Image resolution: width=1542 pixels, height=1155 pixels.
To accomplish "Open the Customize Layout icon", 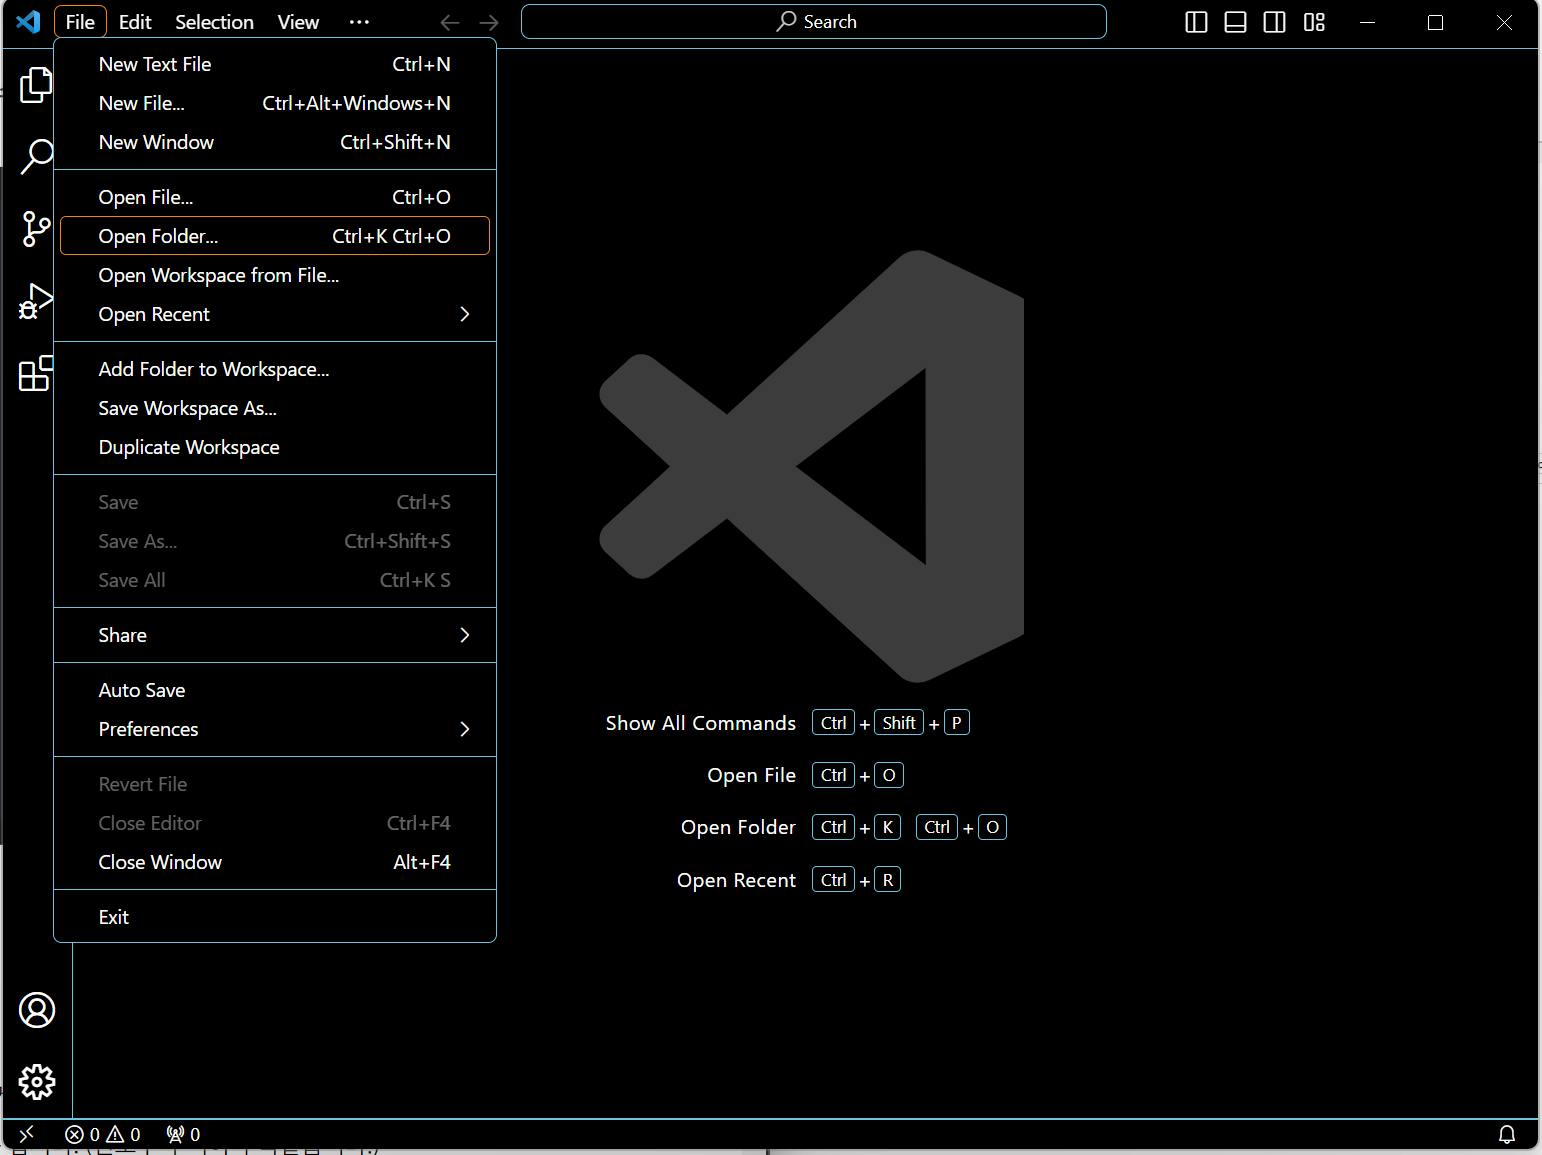I will pos(1314,22).
